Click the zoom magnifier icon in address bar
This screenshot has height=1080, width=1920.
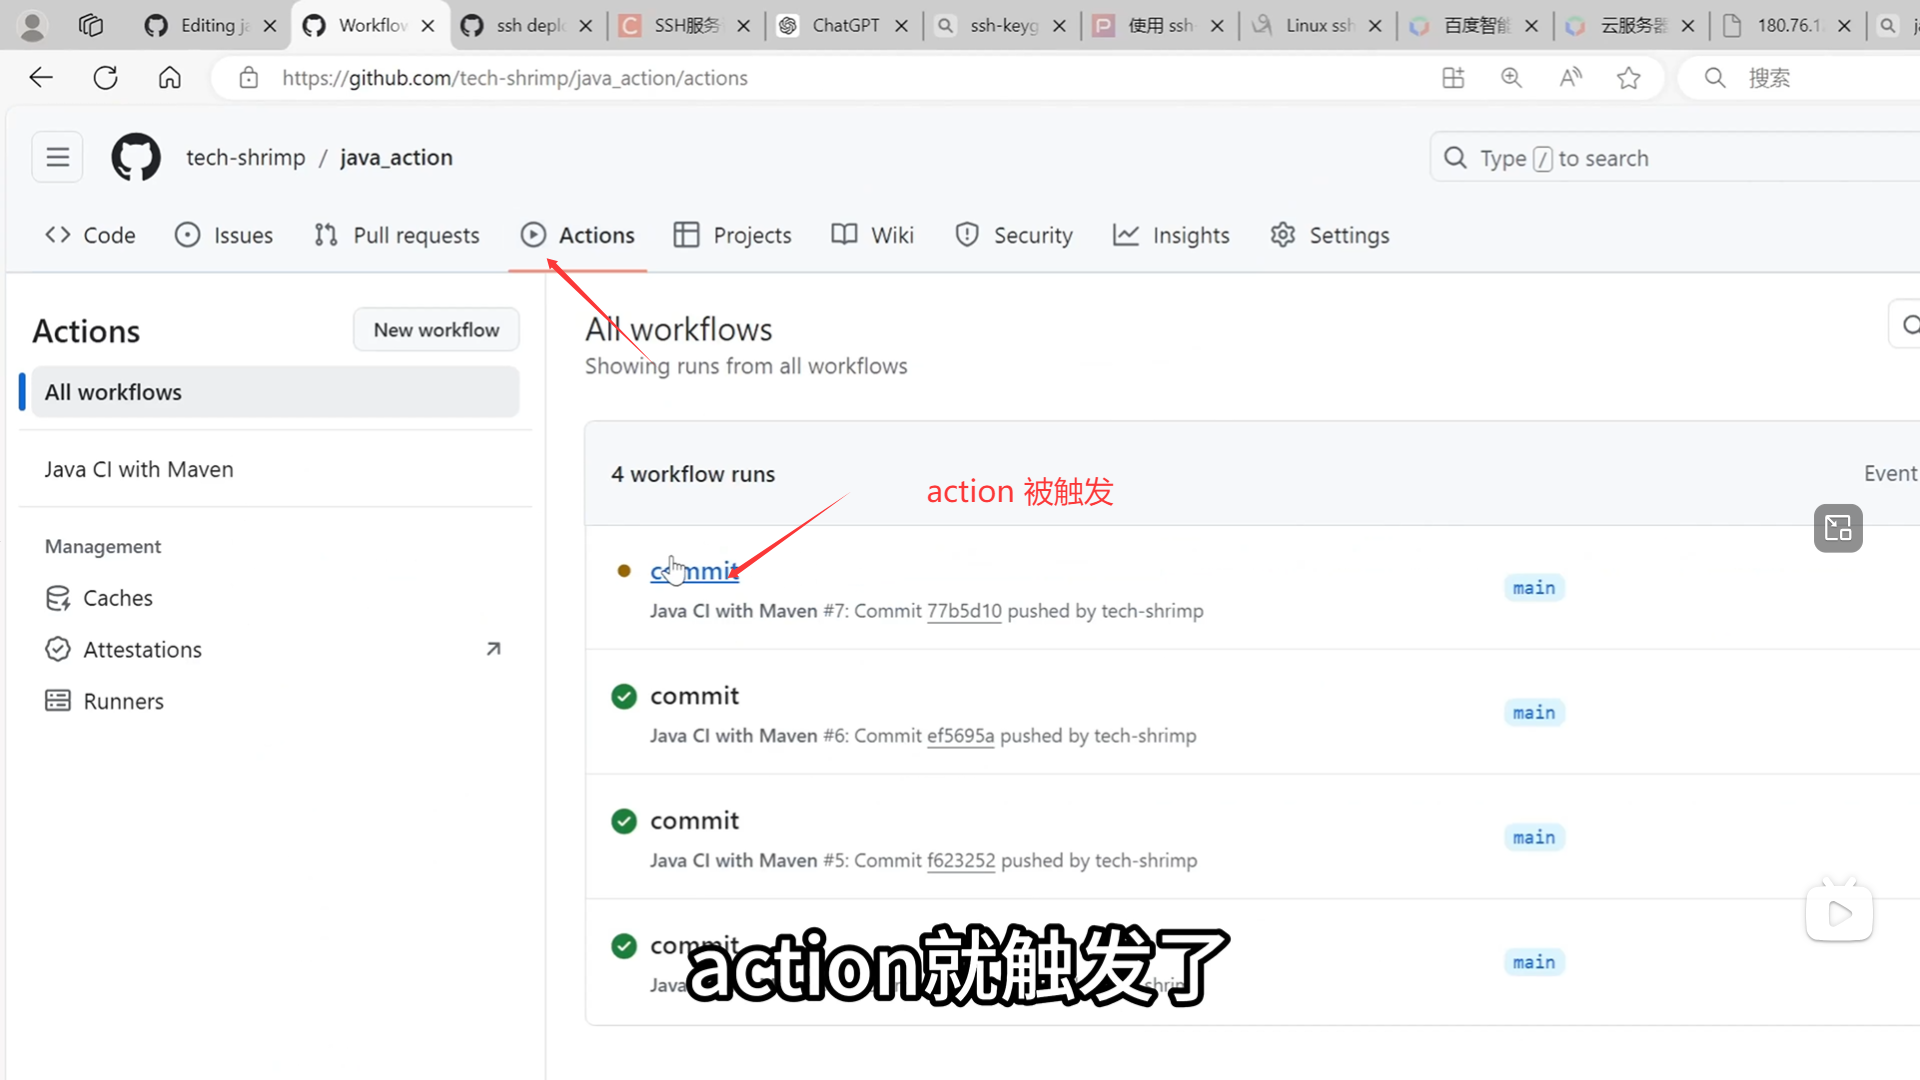(1511, 77)
